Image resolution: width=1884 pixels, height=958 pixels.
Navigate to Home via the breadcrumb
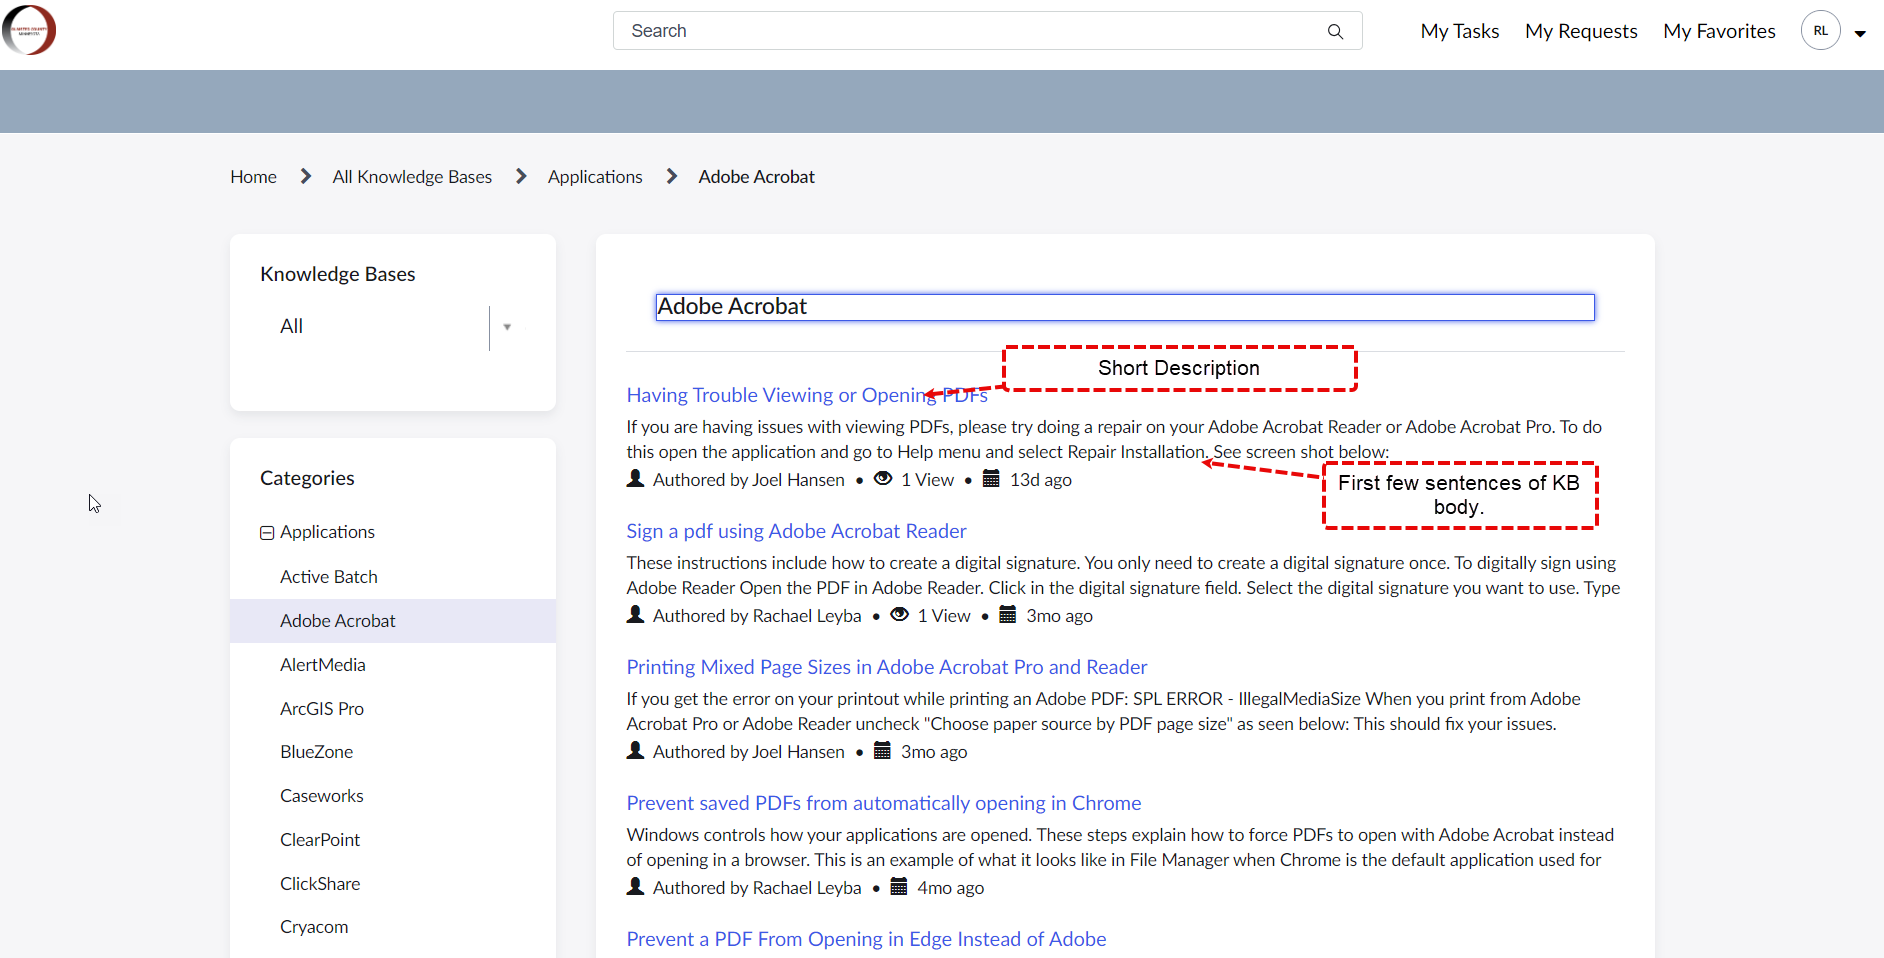tap(253, 176)
